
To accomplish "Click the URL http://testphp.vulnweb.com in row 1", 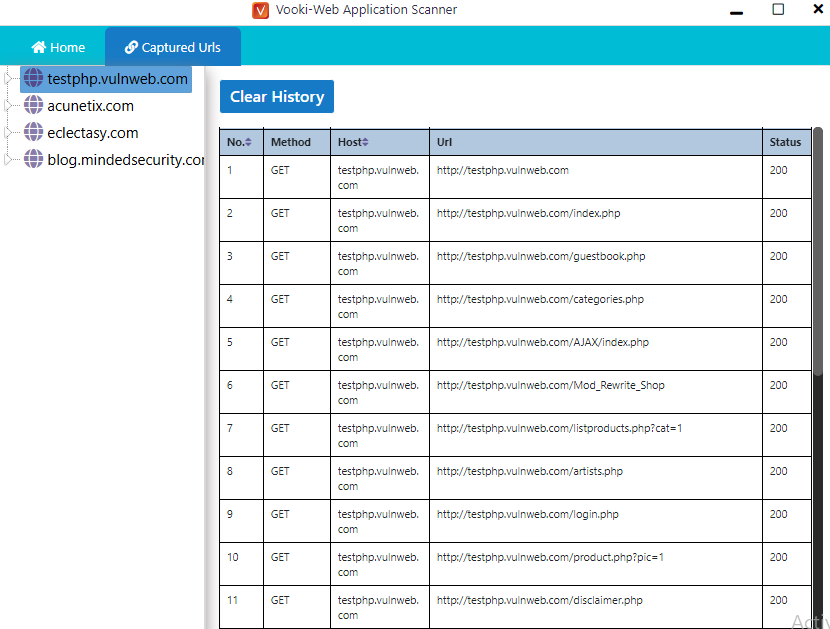I will click(503, 170).
